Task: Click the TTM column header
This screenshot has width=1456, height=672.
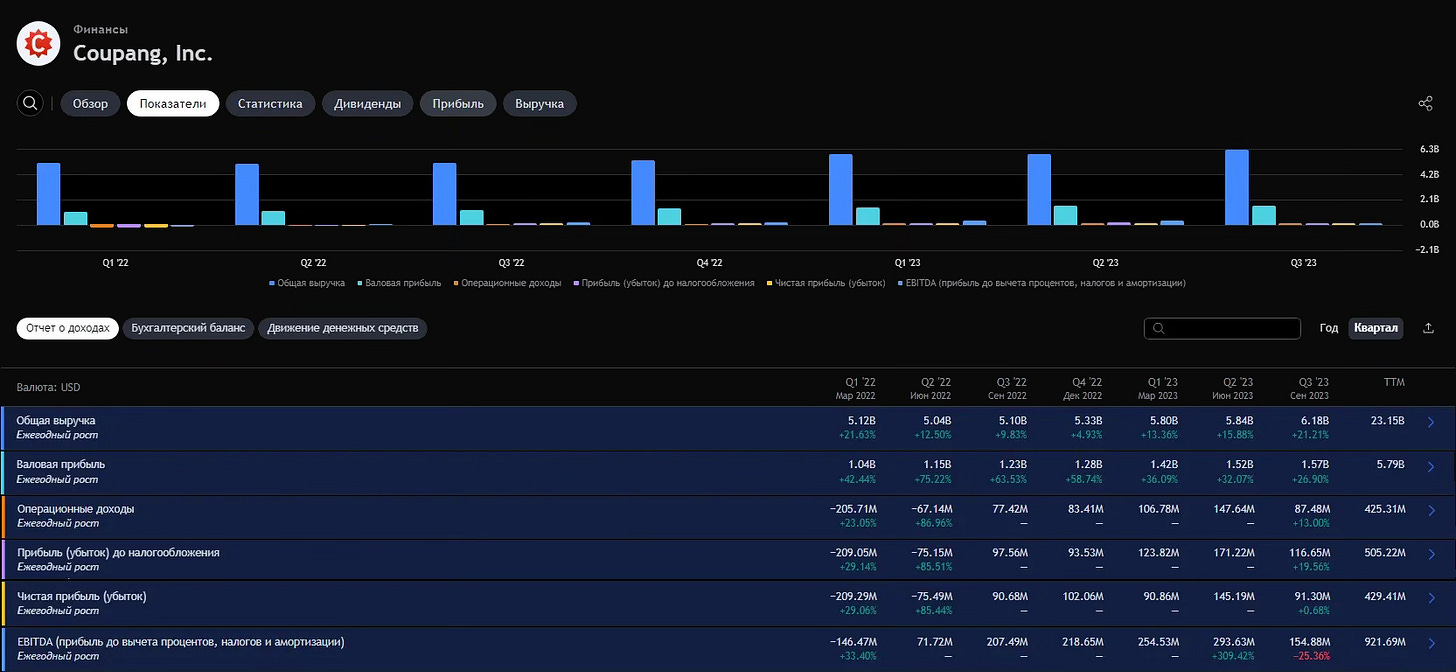Action: point(1394,382)
